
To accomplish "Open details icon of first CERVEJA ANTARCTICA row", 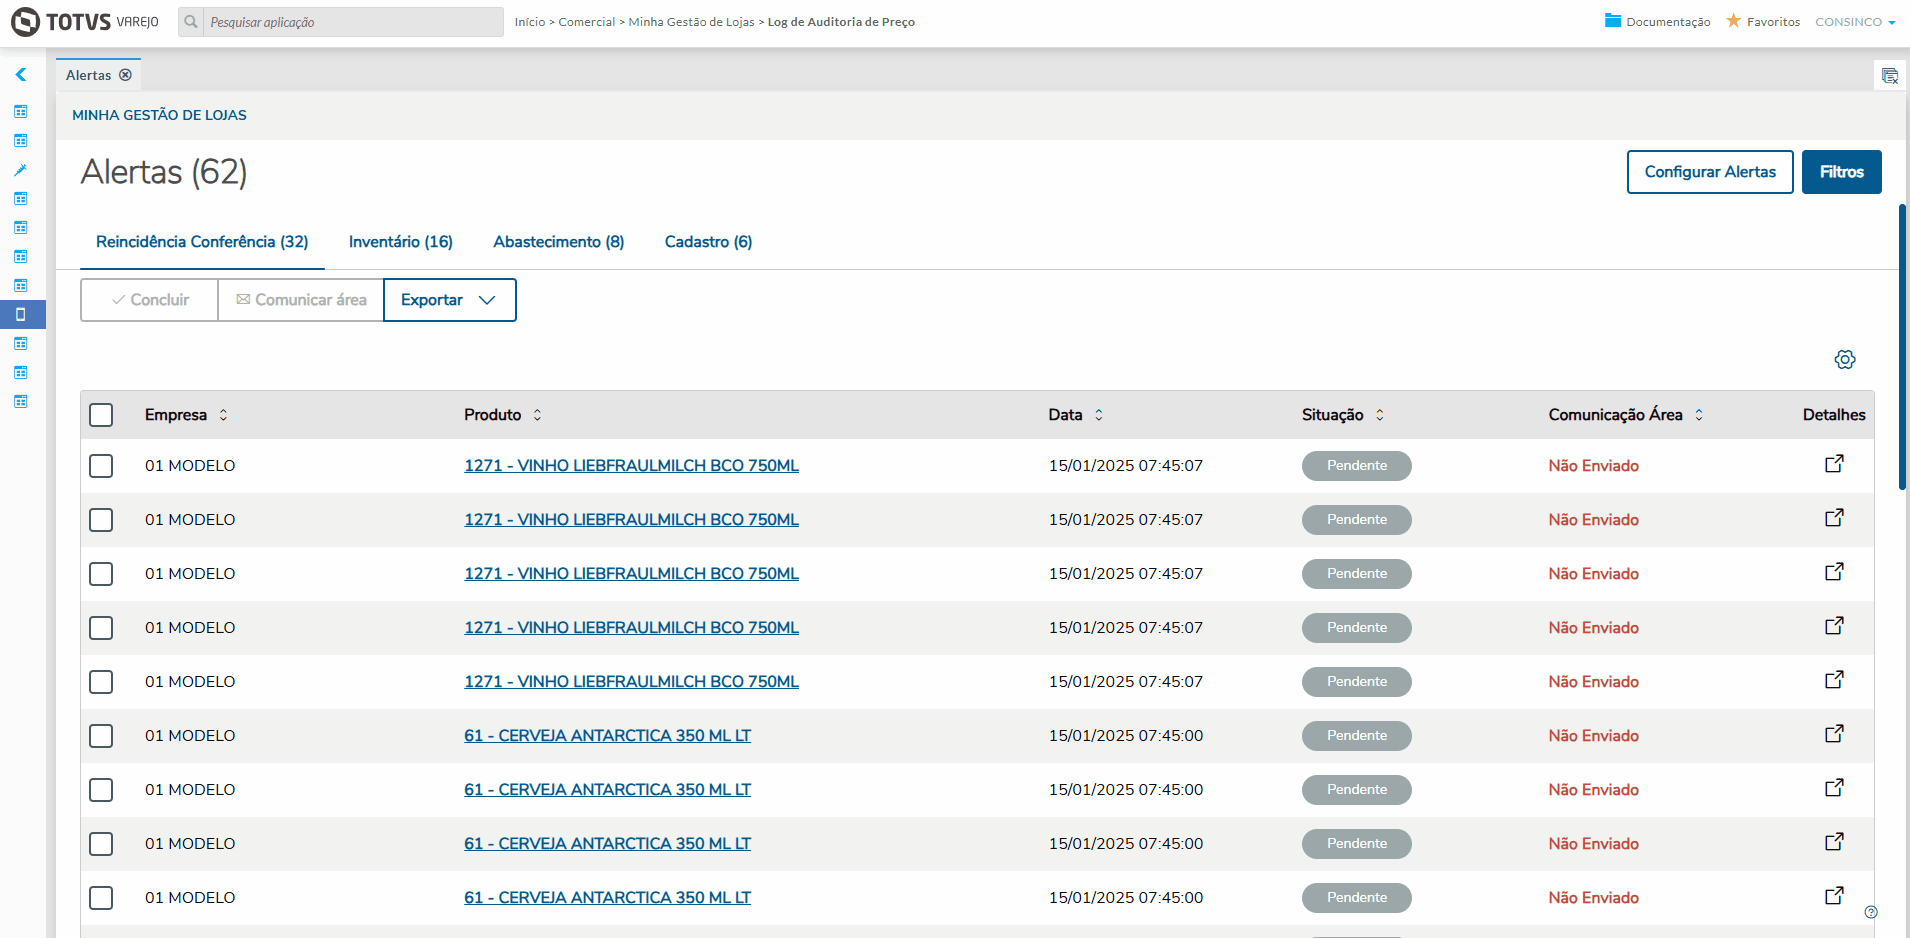I will (x=1834, y=734).
